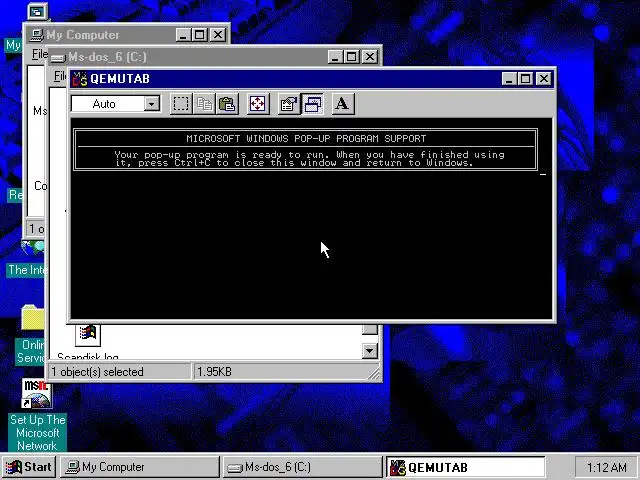Screen dimensions: 640x480
Task: Click the MS-DOS icon in QEMUTAB title bar
Action: (80, 79)
